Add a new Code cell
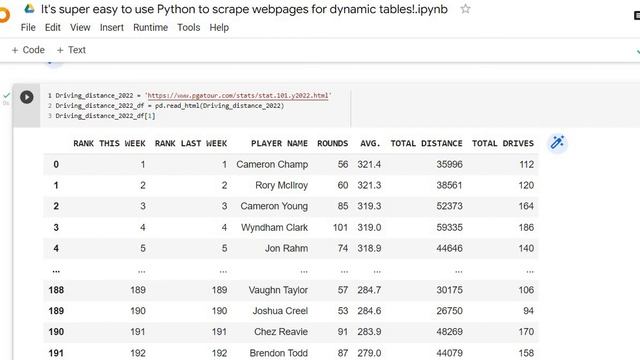This screenshot has width=640, height=360. (28, 50)
